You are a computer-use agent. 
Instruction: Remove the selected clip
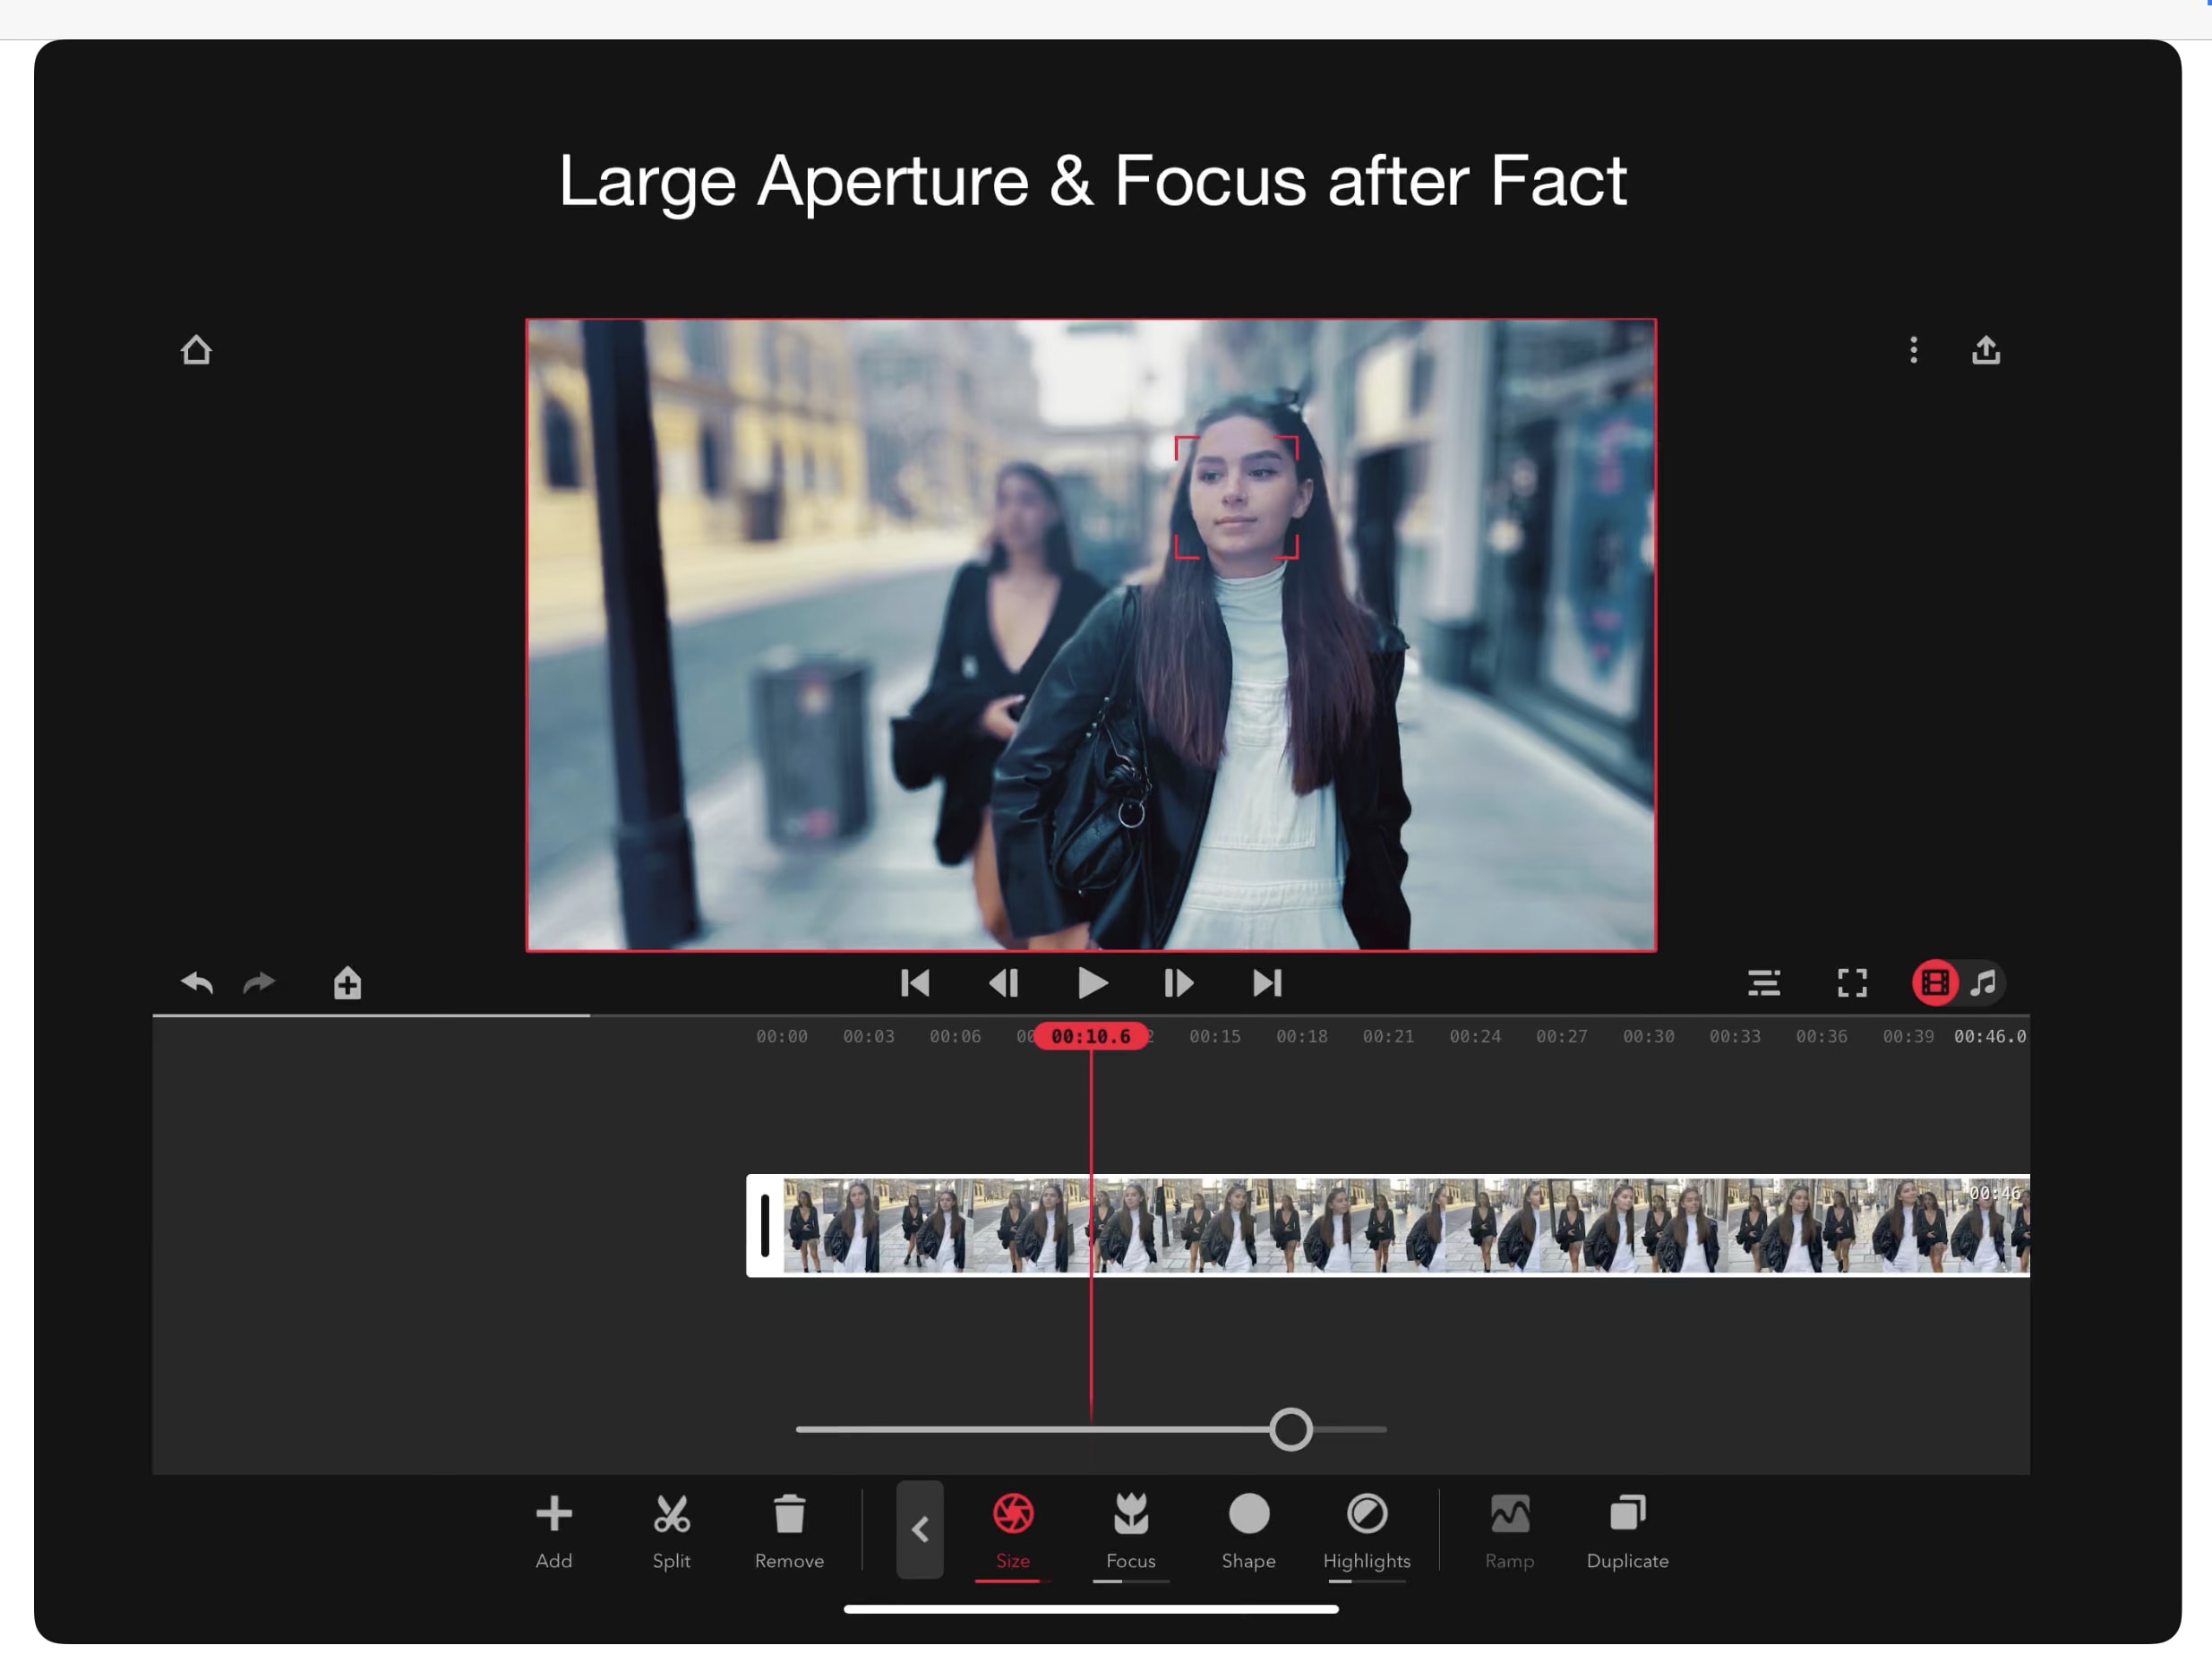pos(789,1514)
